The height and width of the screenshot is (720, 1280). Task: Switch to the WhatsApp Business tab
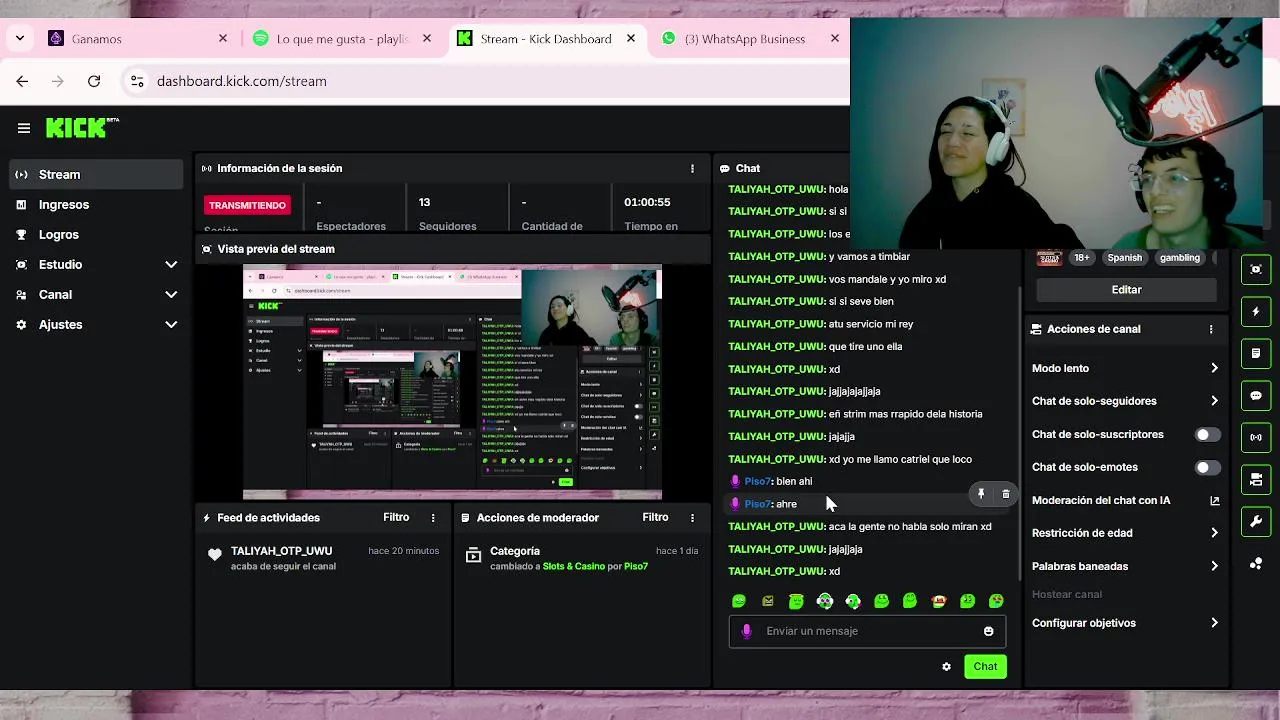(750, 39)
